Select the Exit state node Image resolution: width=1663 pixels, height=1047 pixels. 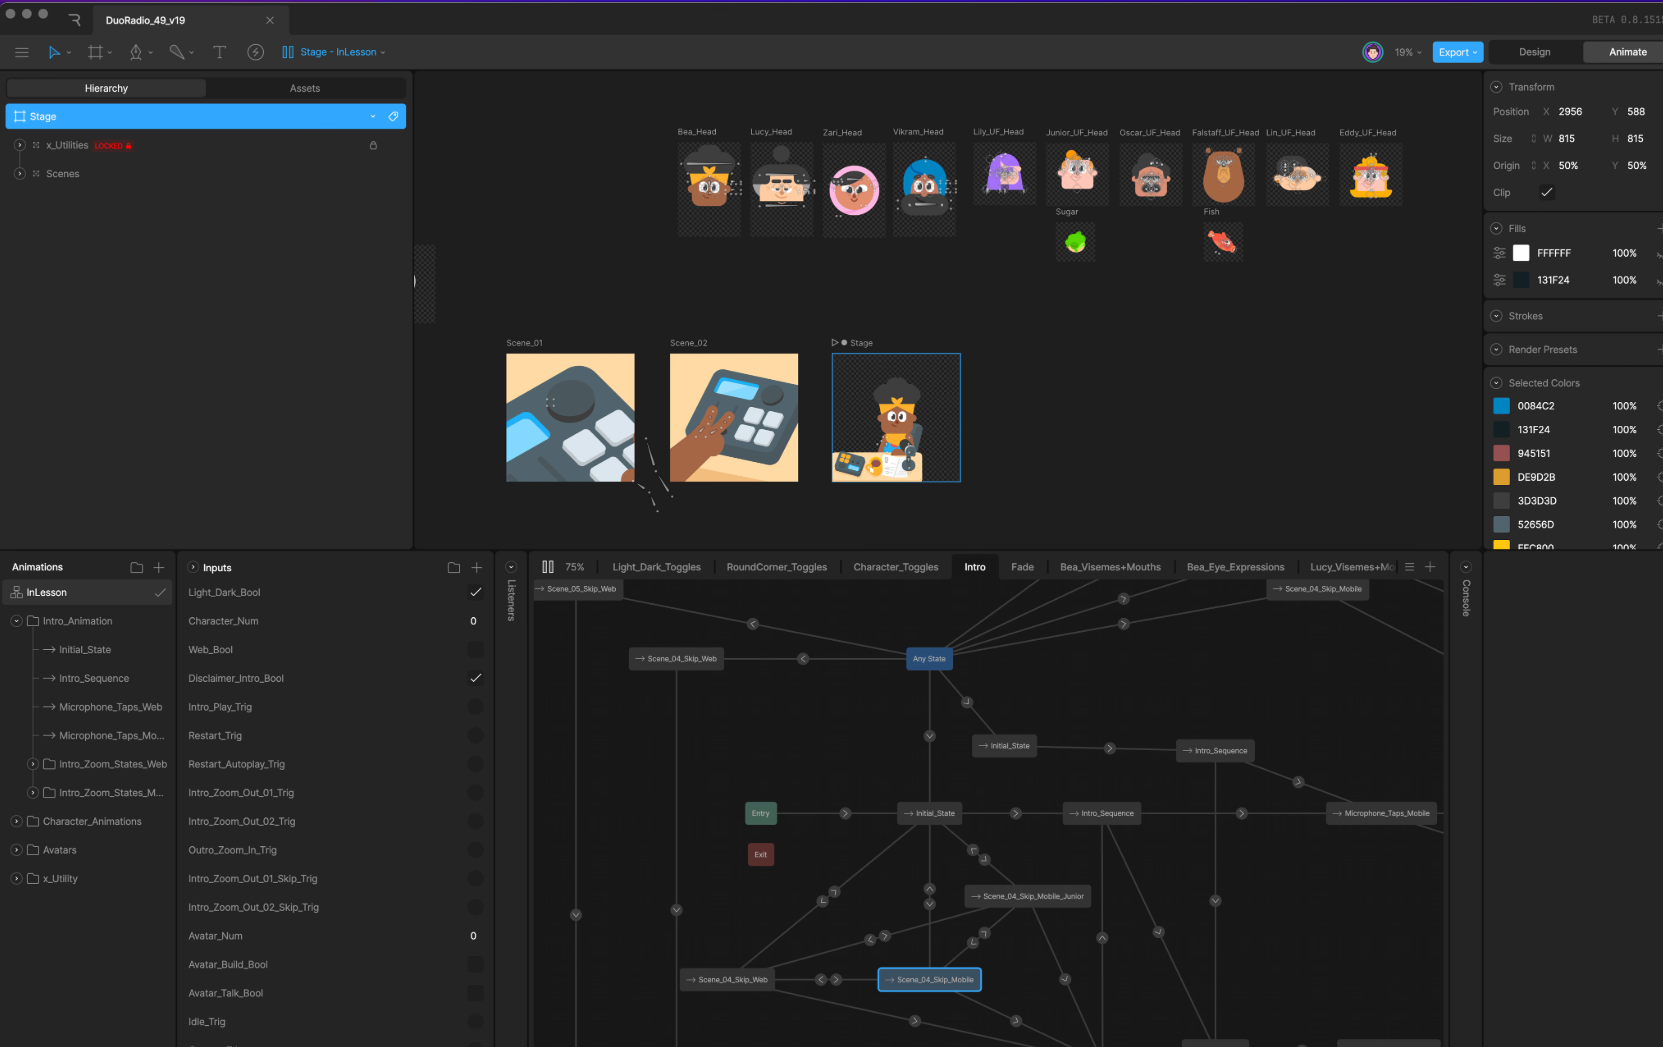[x=761, y=855]
